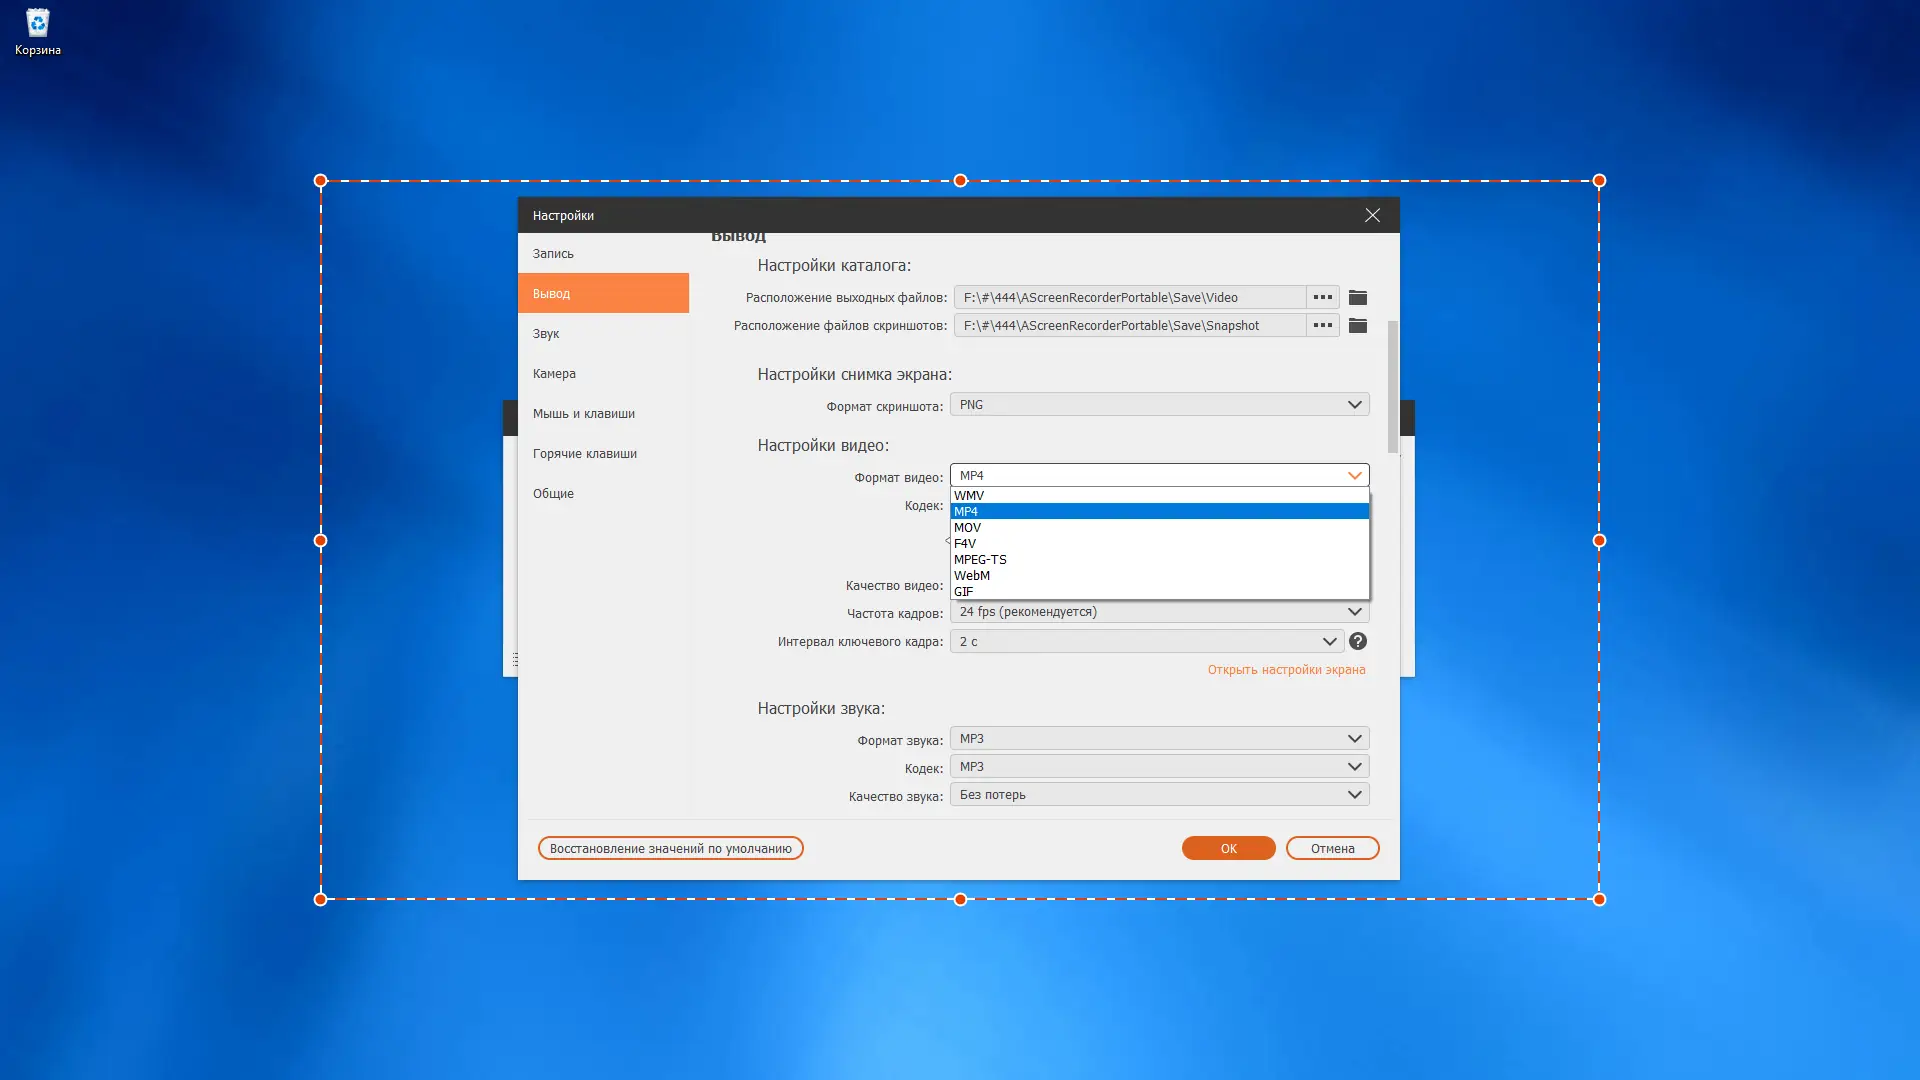Close the Настройки dialog

(1372, 215)
